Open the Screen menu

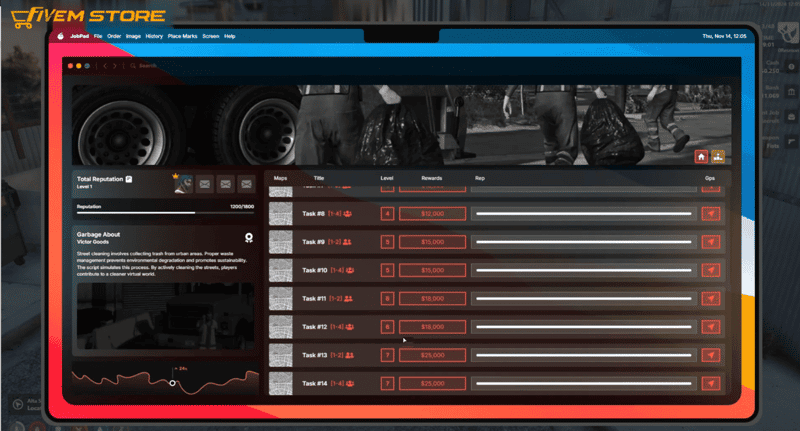pyautogui.click(x=211, y=36)
